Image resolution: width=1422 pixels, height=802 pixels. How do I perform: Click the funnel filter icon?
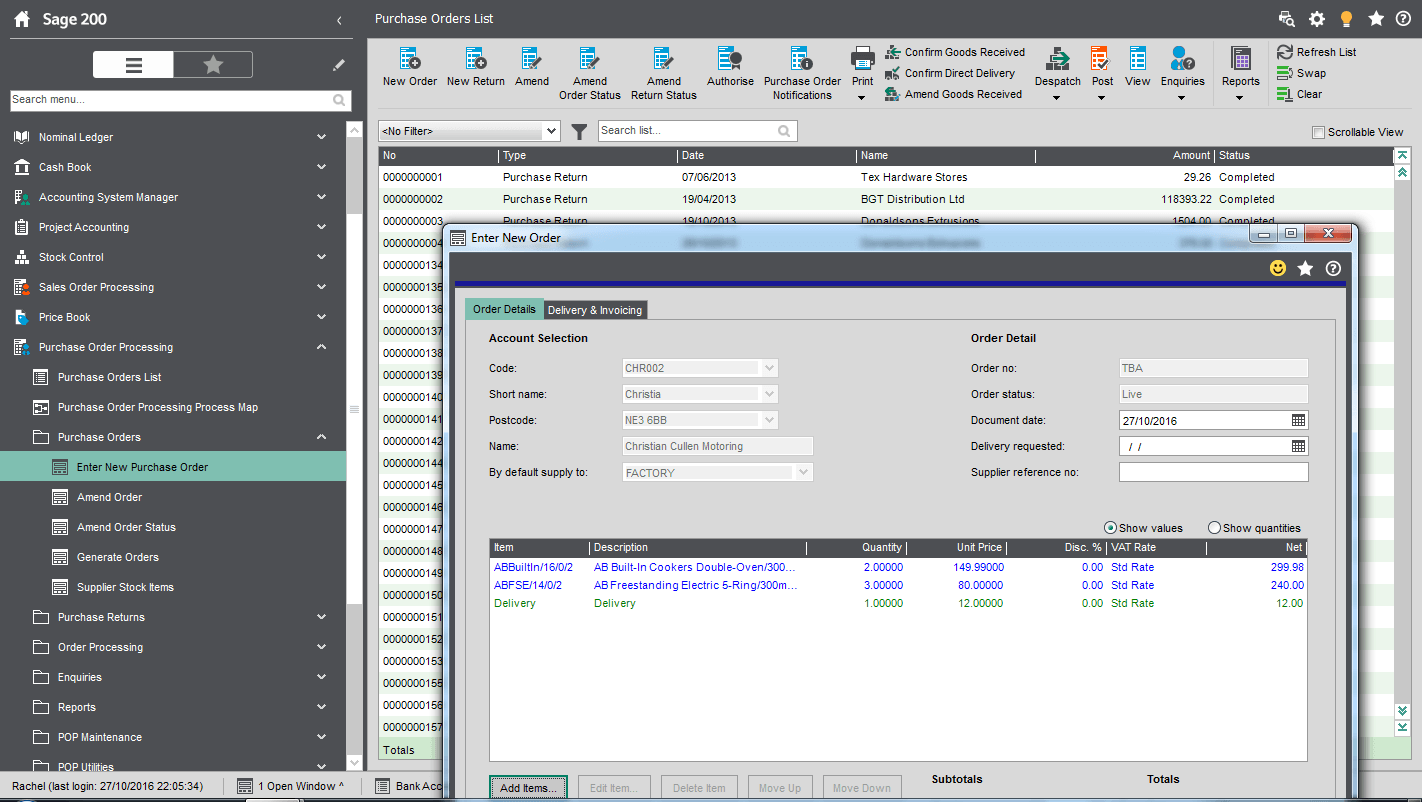[x=579, y=131]
